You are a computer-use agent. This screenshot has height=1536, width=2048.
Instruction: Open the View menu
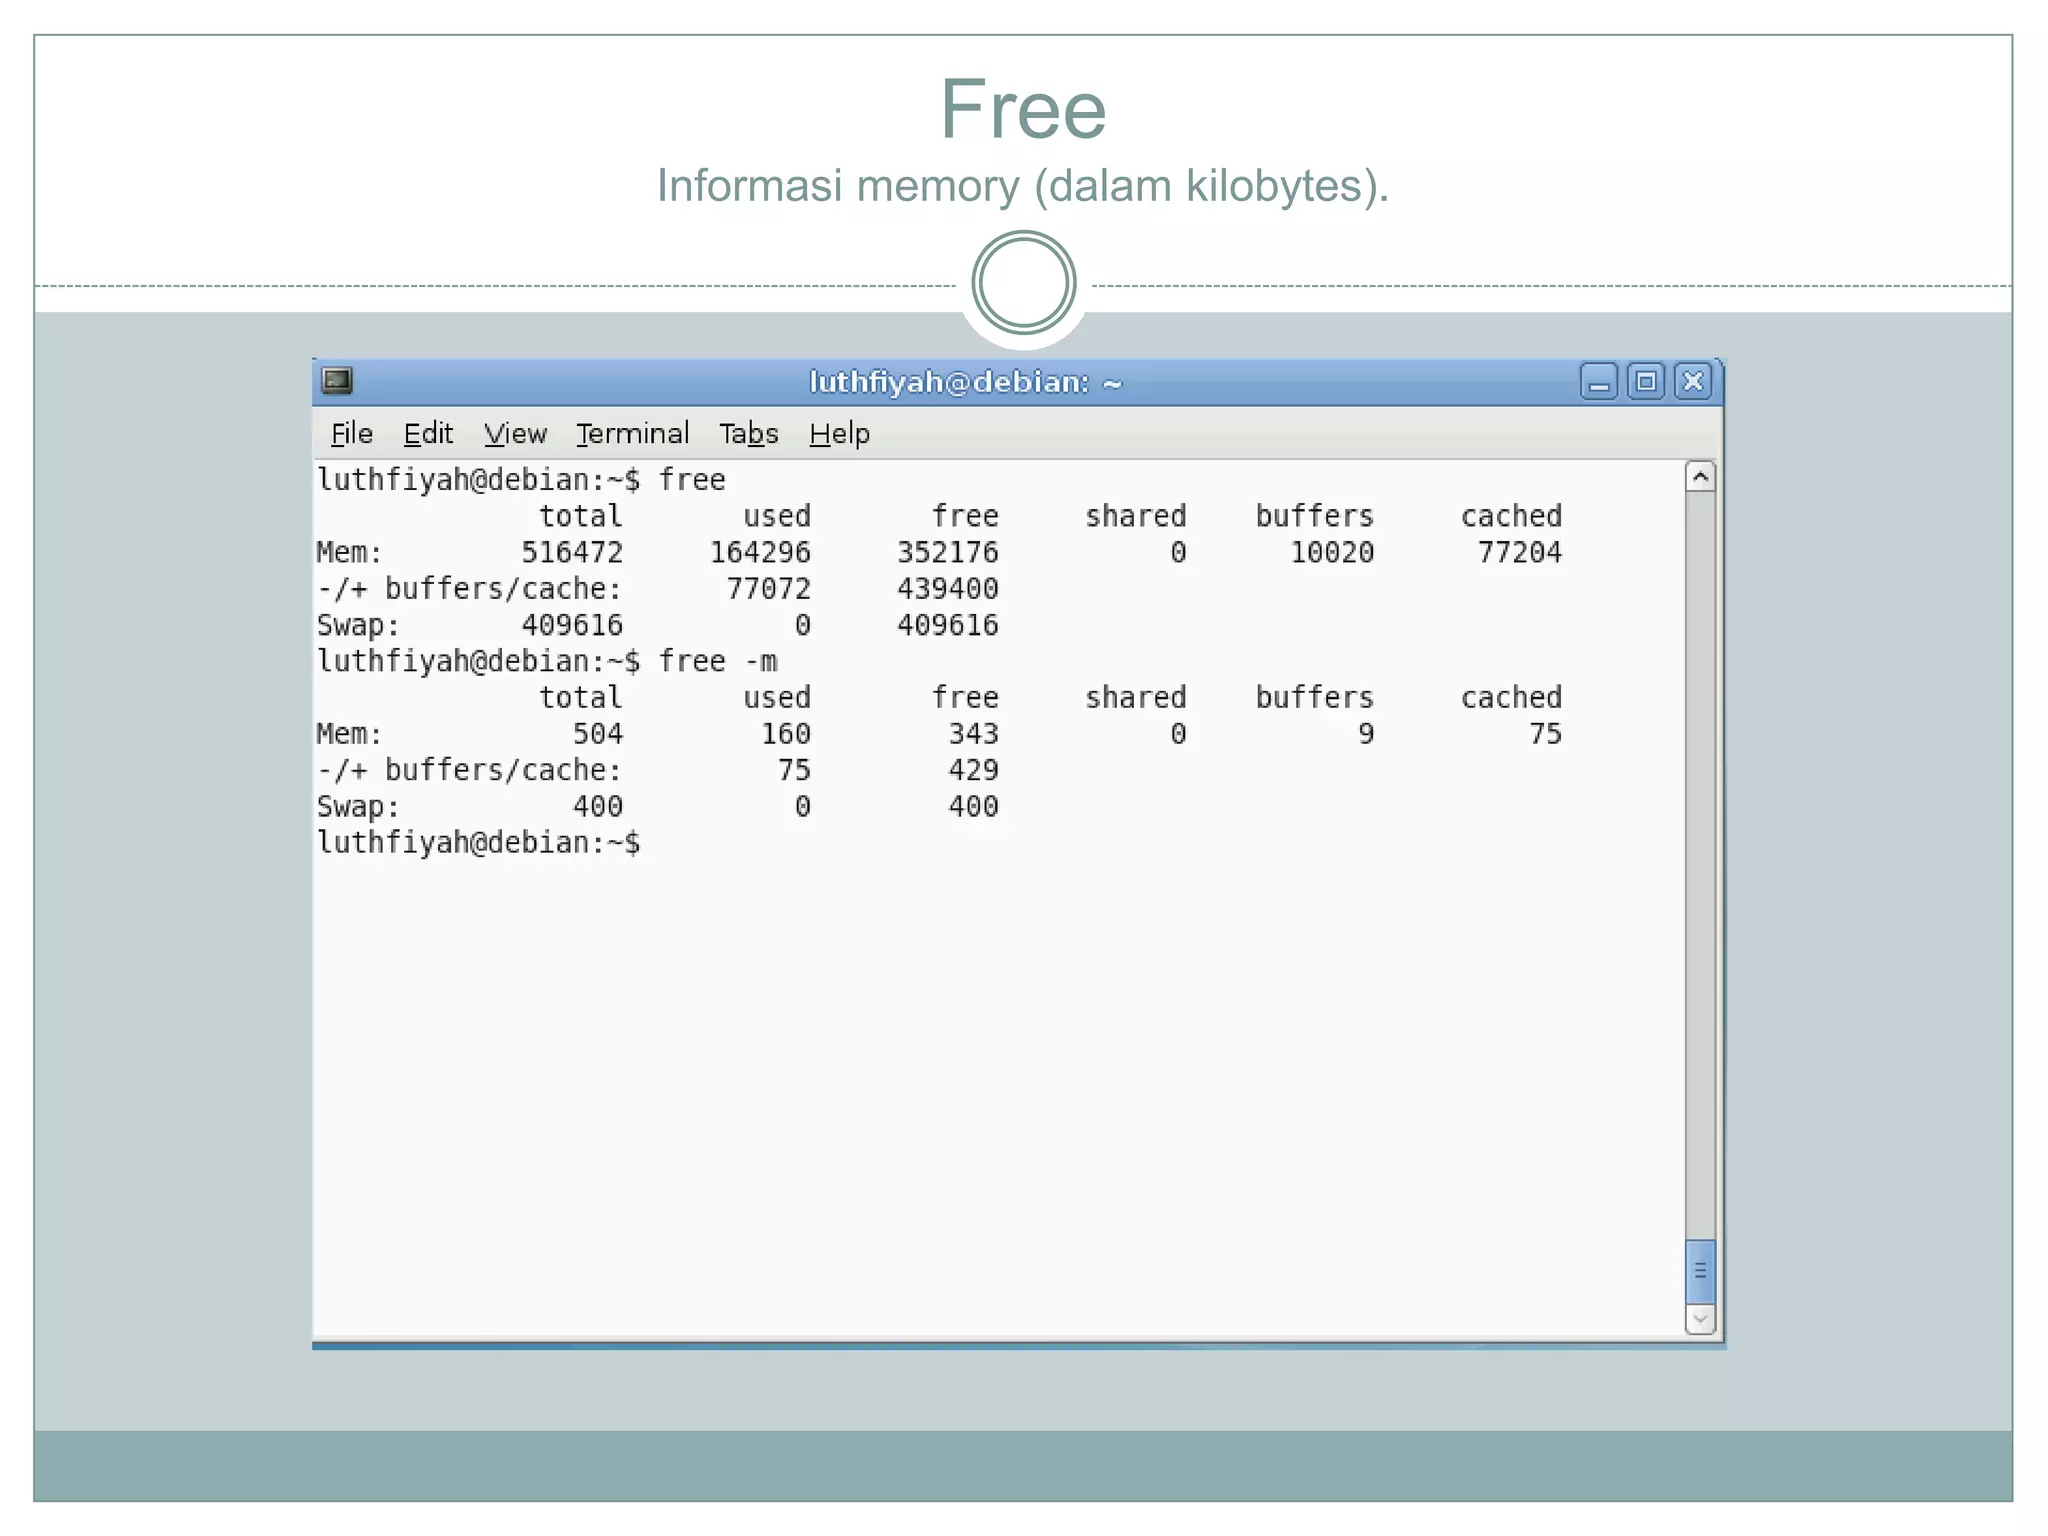tap(515, 434)
